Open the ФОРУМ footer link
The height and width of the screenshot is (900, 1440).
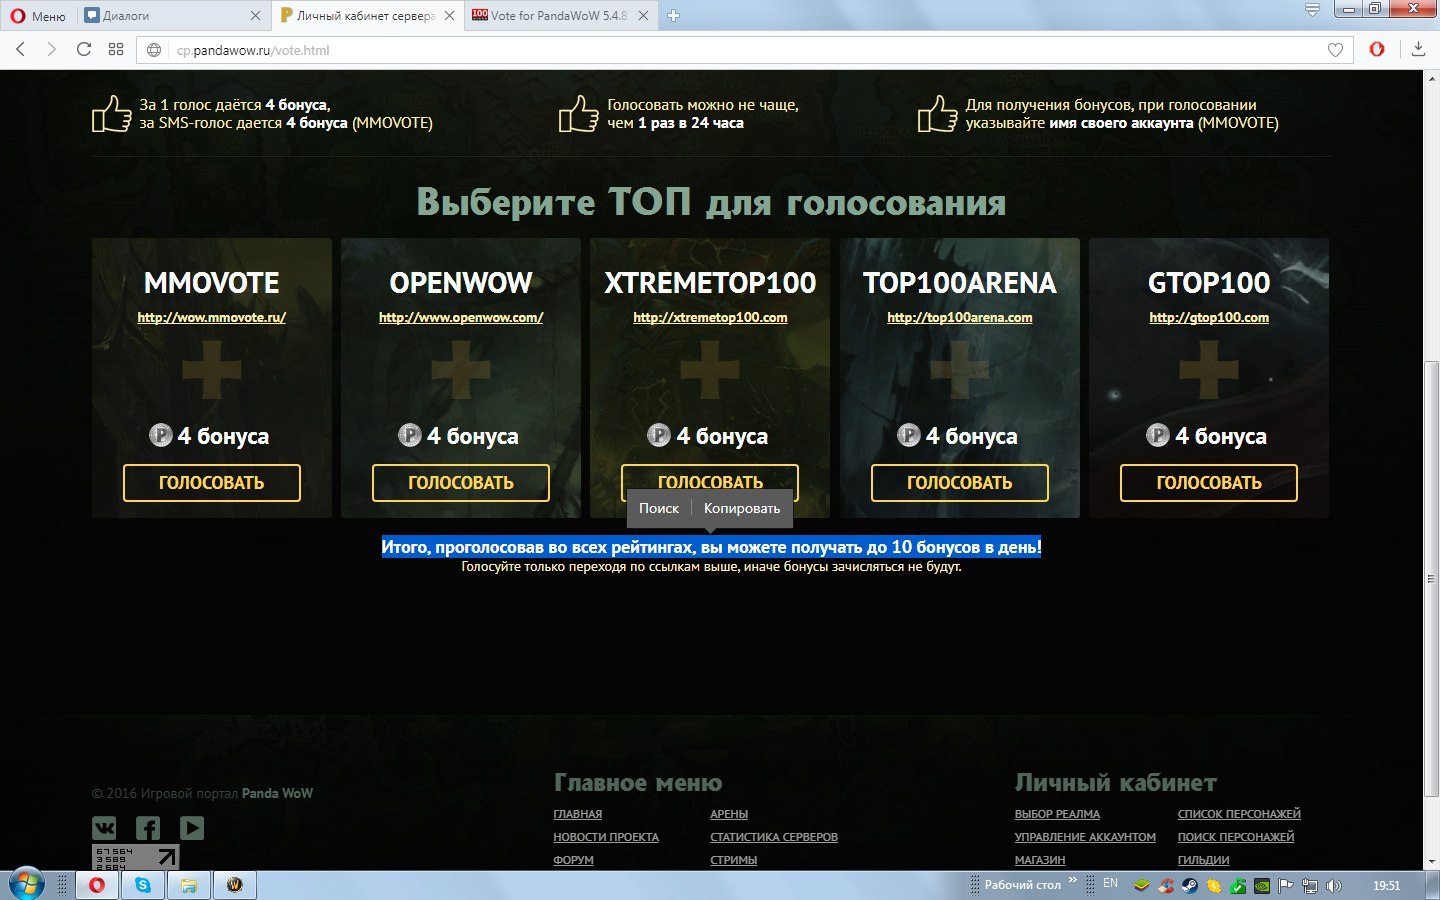click(574, 860)
